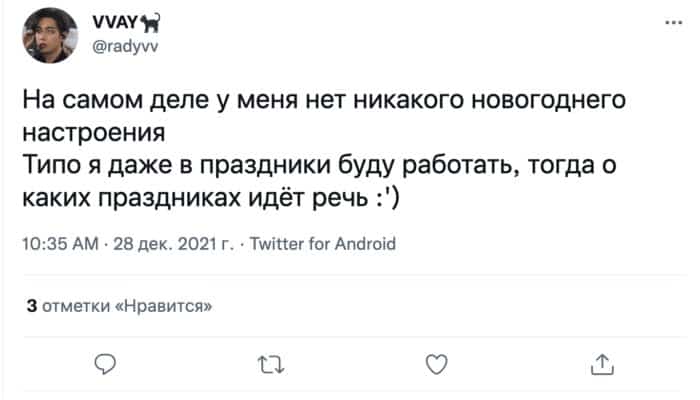Viewport: 700px width, 400px height.
Task: Select the VVAY display name
Action: click(x=115, y=22)
